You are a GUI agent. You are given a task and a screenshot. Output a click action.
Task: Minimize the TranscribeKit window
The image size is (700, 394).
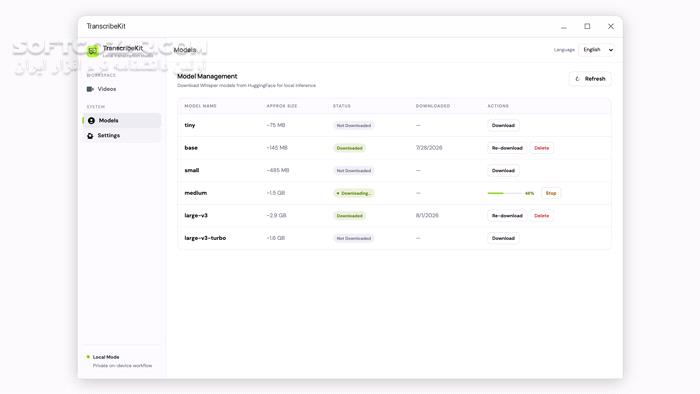(564, 27)
